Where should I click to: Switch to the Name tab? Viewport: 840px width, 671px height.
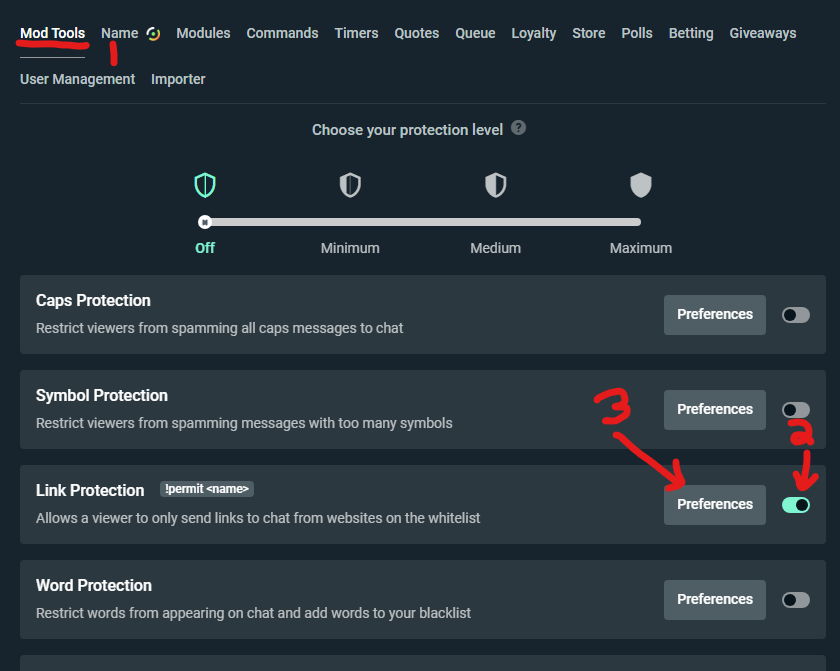119,33
